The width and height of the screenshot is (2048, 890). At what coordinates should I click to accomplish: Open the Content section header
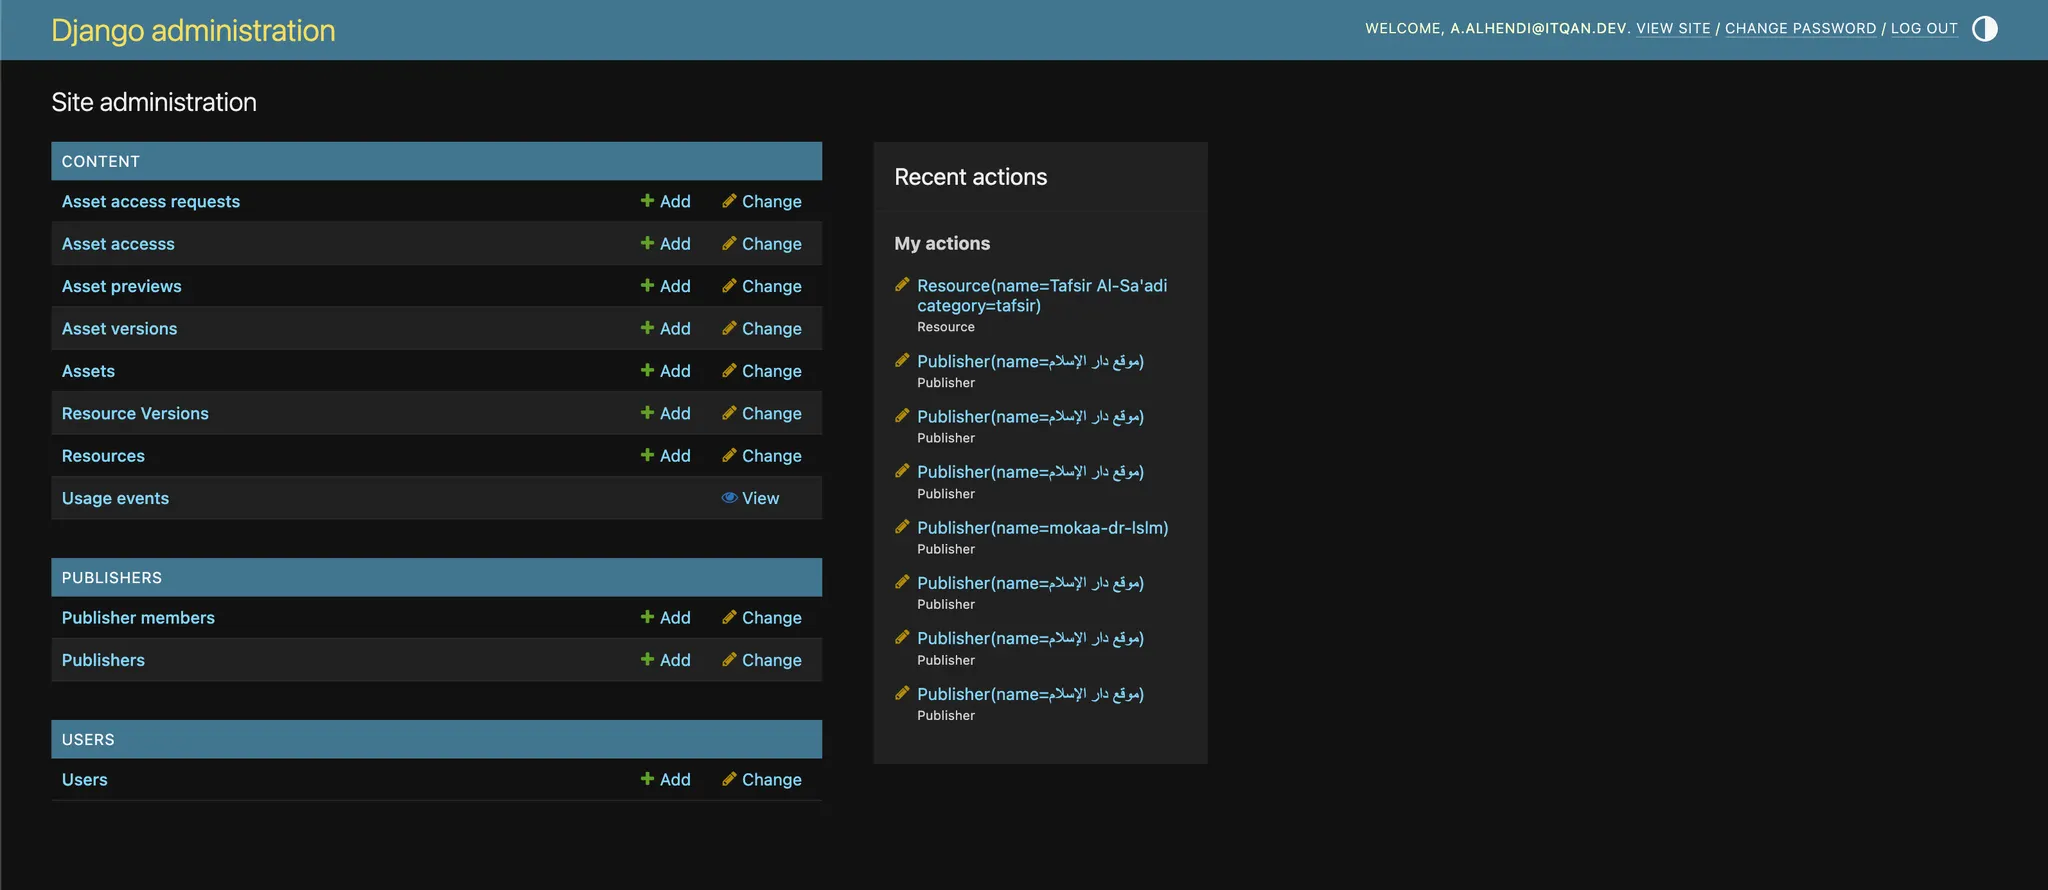click(101, 161)
